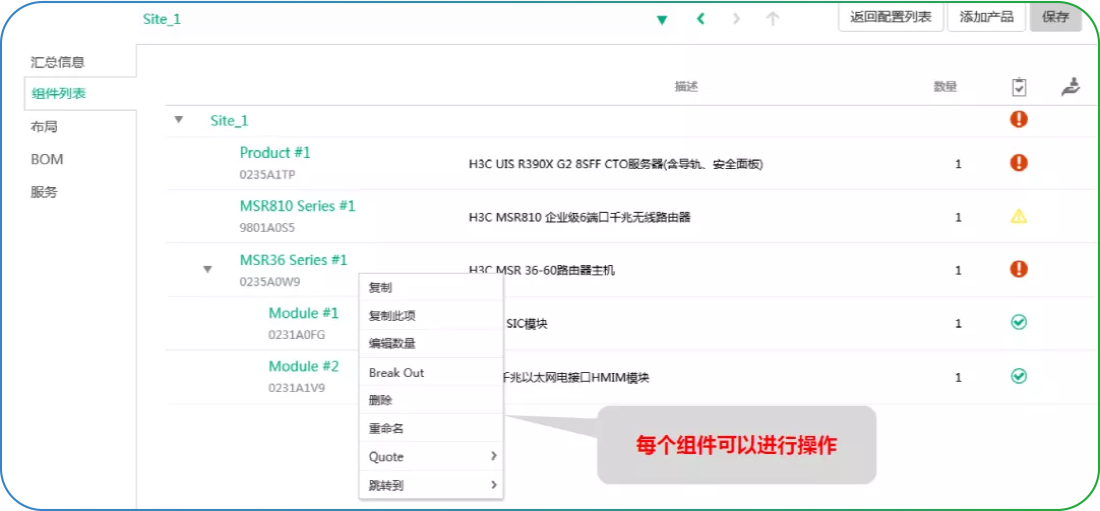Choose 删除 from the context menu
1100x511 pixels.
click(x=431, y=400)
